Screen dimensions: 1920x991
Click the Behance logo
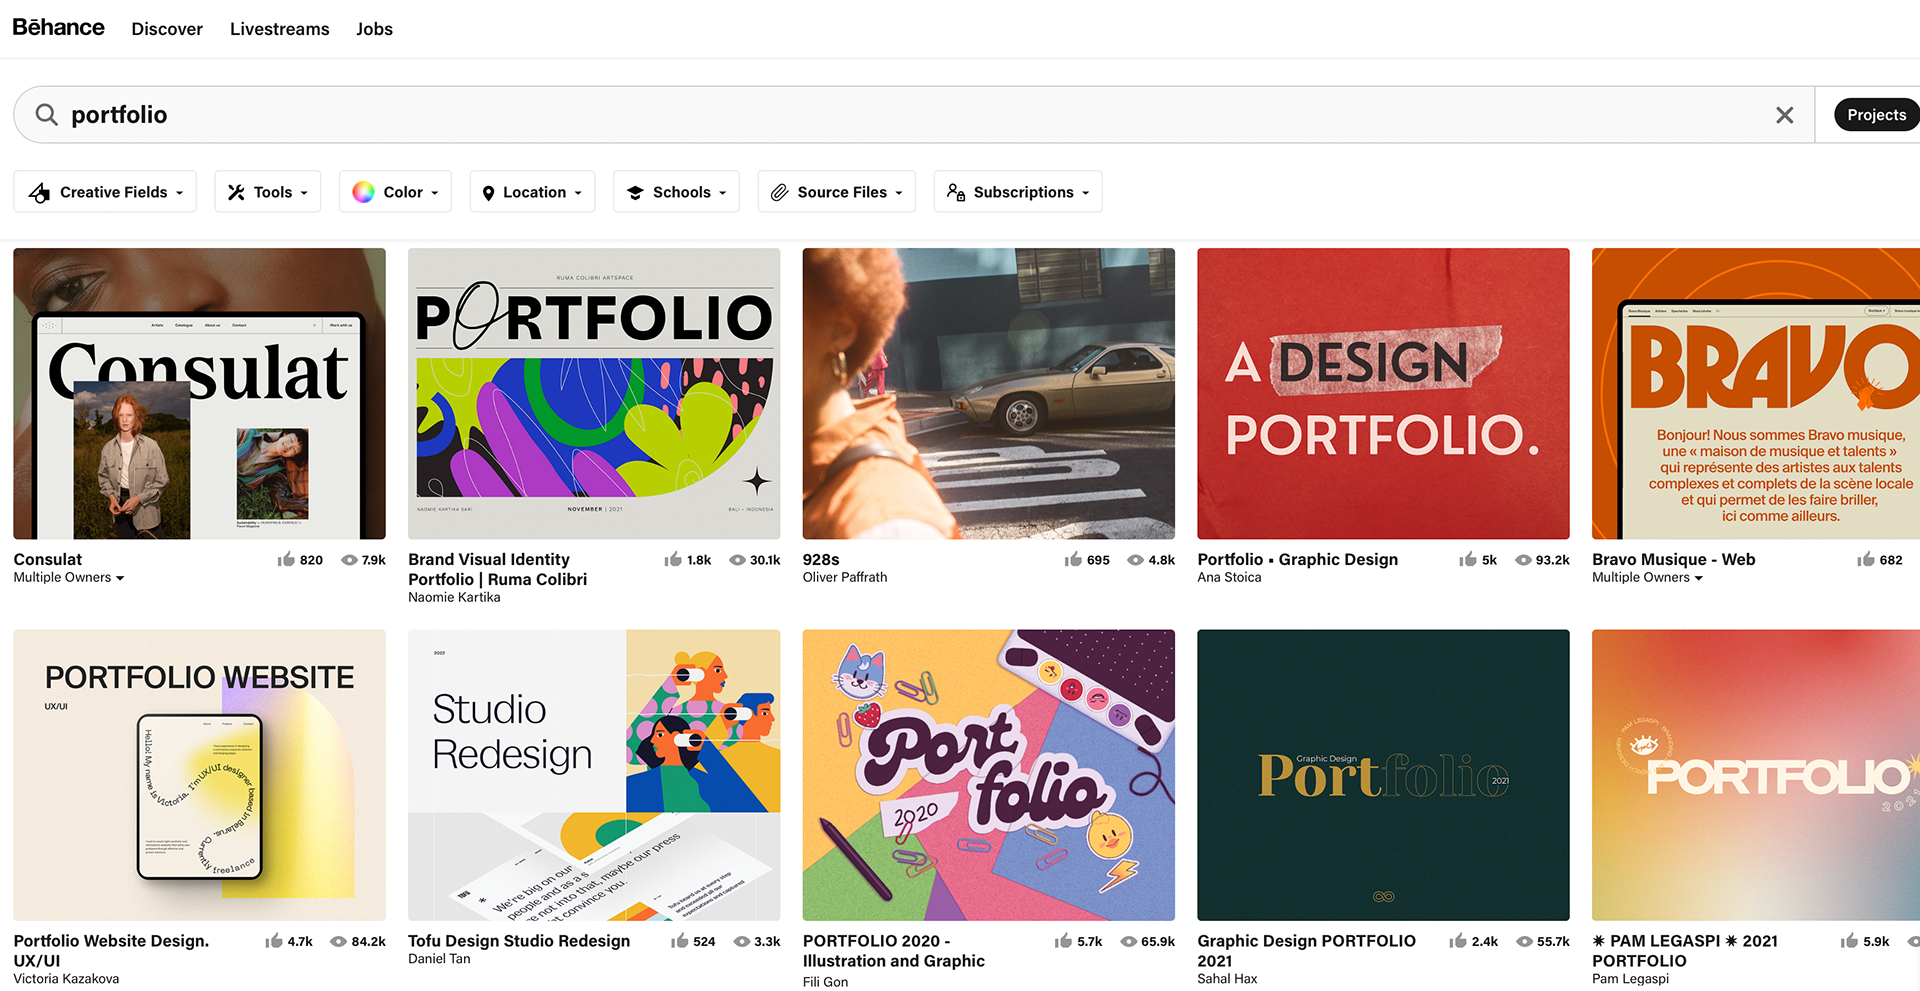pyautogui.click(x=58, y=27)
